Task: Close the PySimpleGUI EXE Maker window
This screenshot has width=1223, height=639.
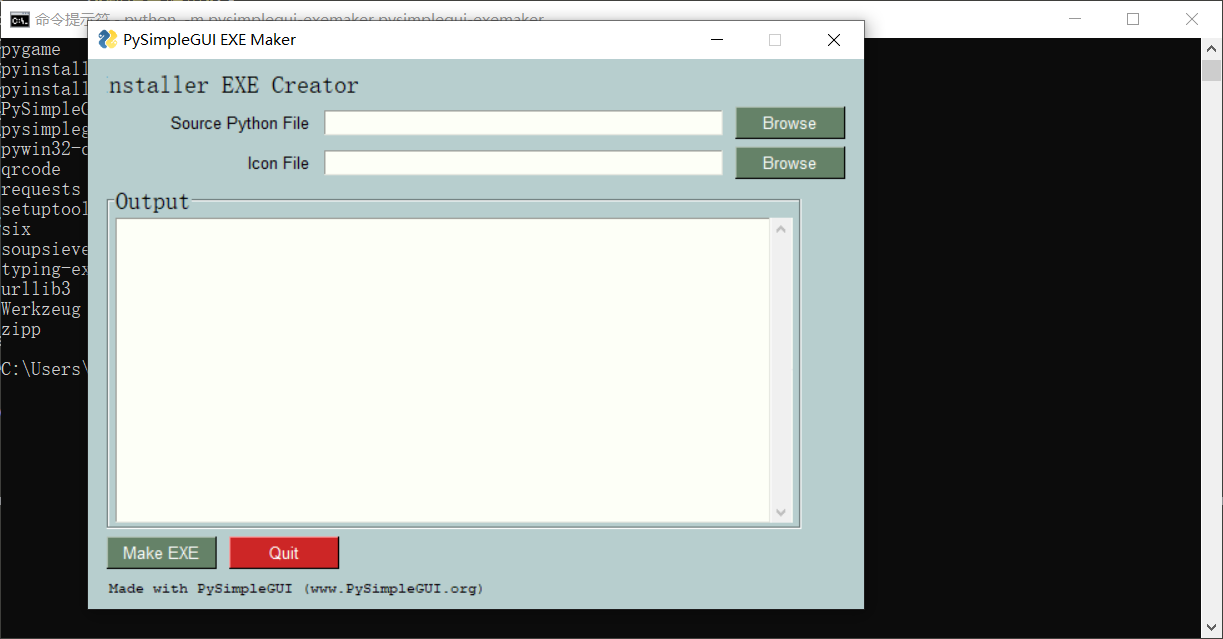Action: 834,40
